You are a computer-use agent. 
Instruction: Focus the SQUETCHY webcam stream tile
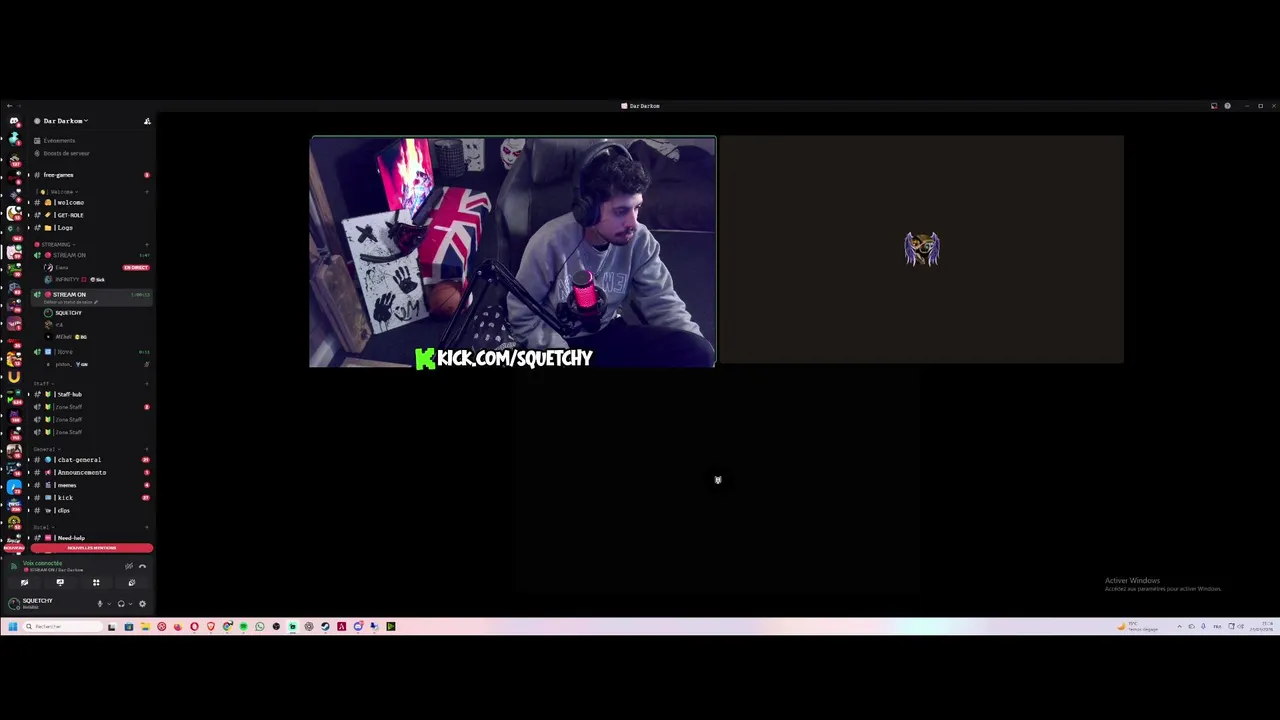coord(513,252)
